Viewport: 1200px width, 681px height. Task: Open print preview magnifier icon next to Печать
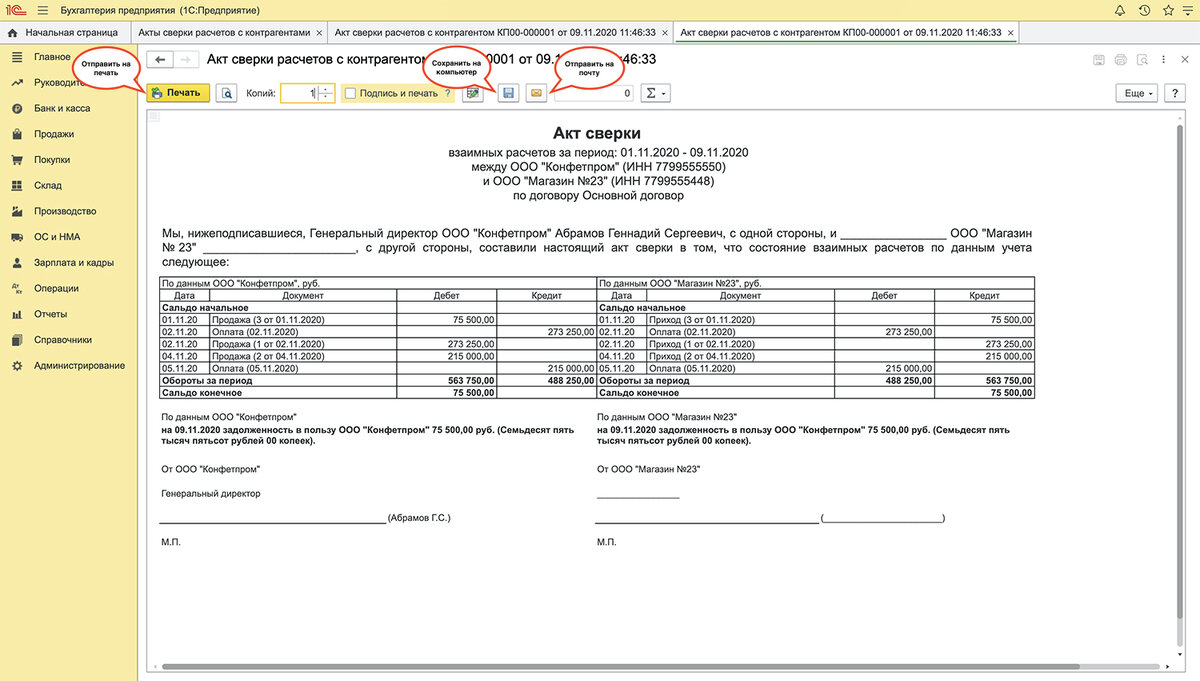click(x=227, y=93)
